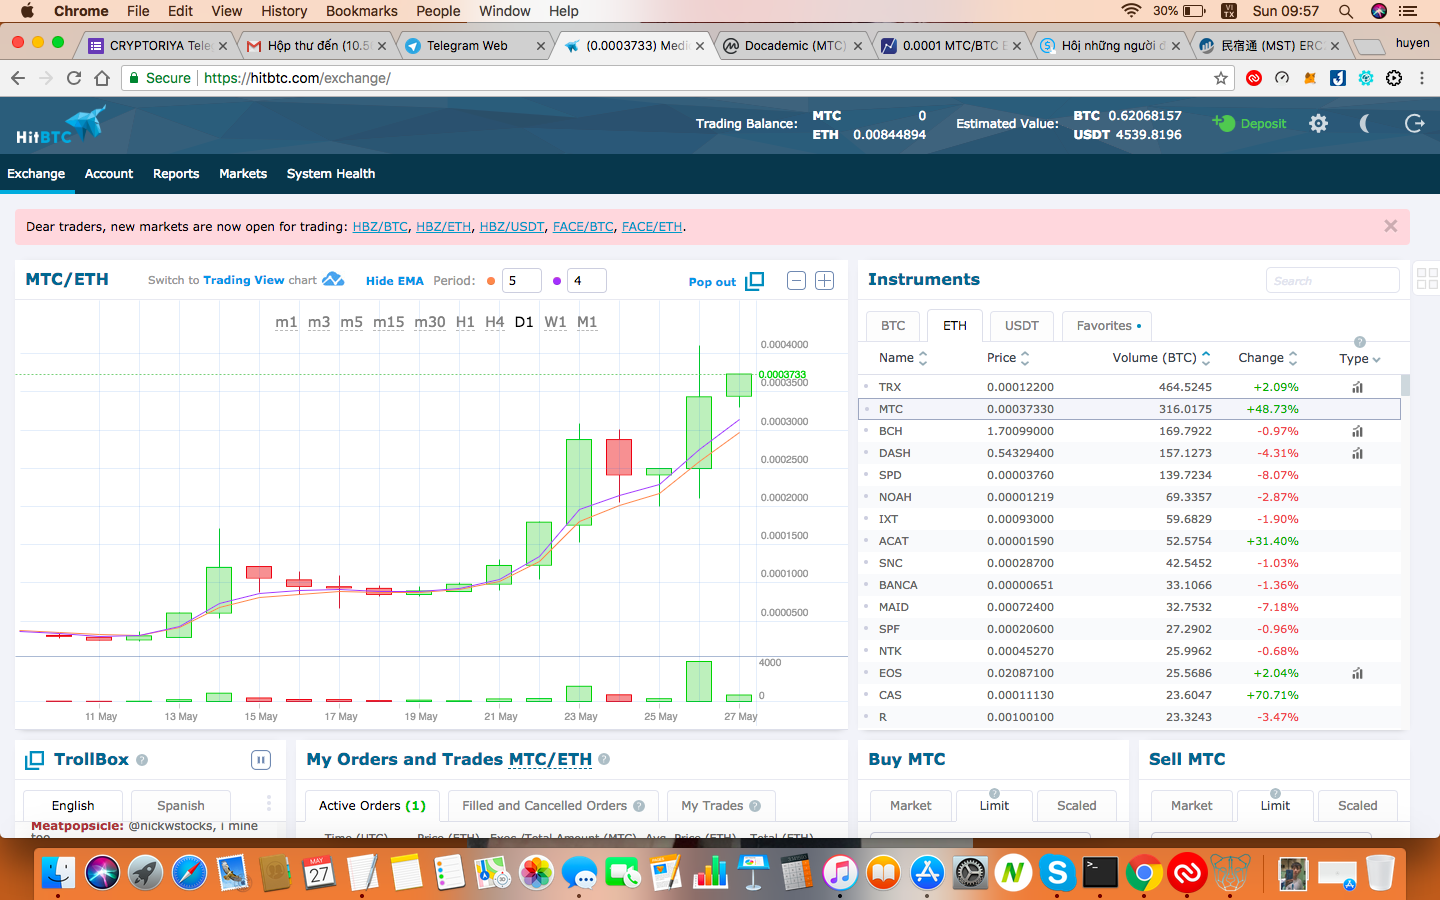Screen dimensions: 1440x900
Task: Toggle favorite dot for NOAH row
Action: pos(866,497)
